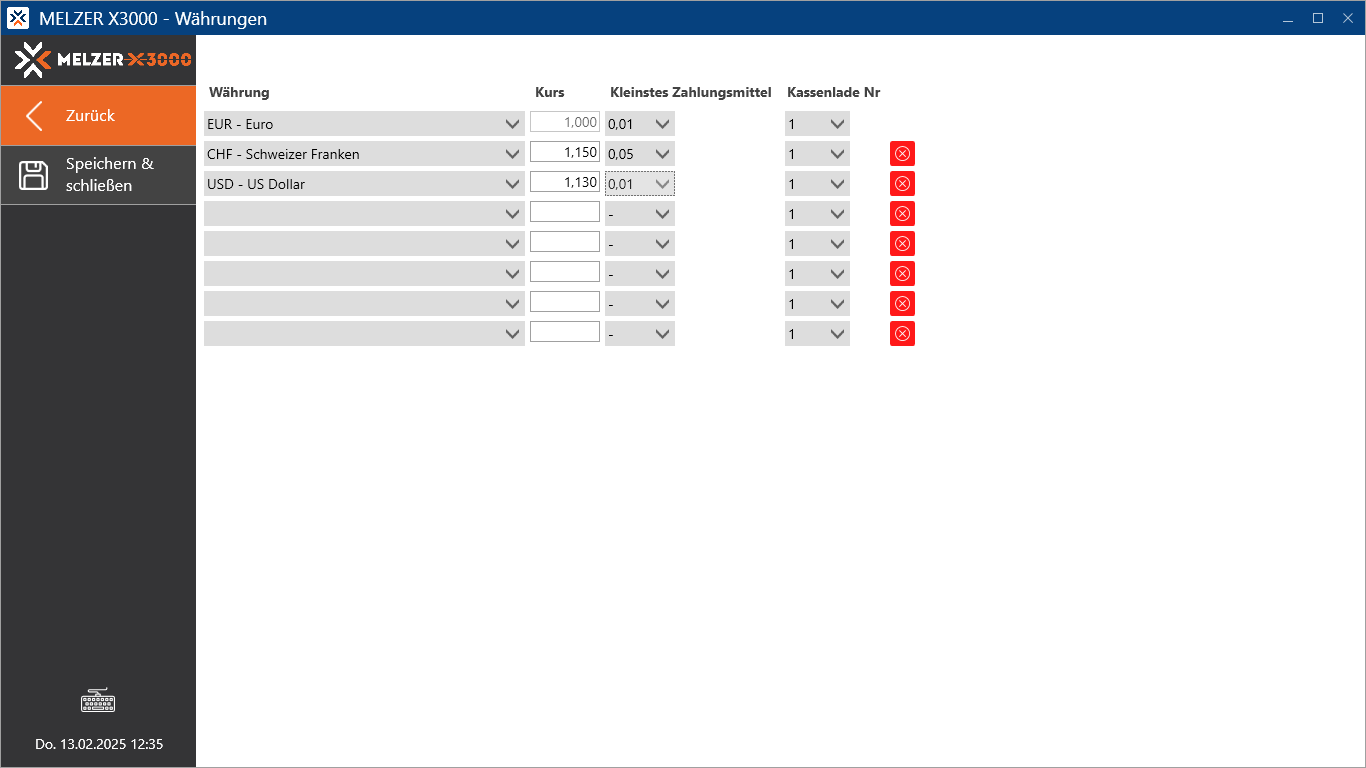Open the USD smallest denomination 0,01 dropdown

pyautogui.click(x=640, y=184)
